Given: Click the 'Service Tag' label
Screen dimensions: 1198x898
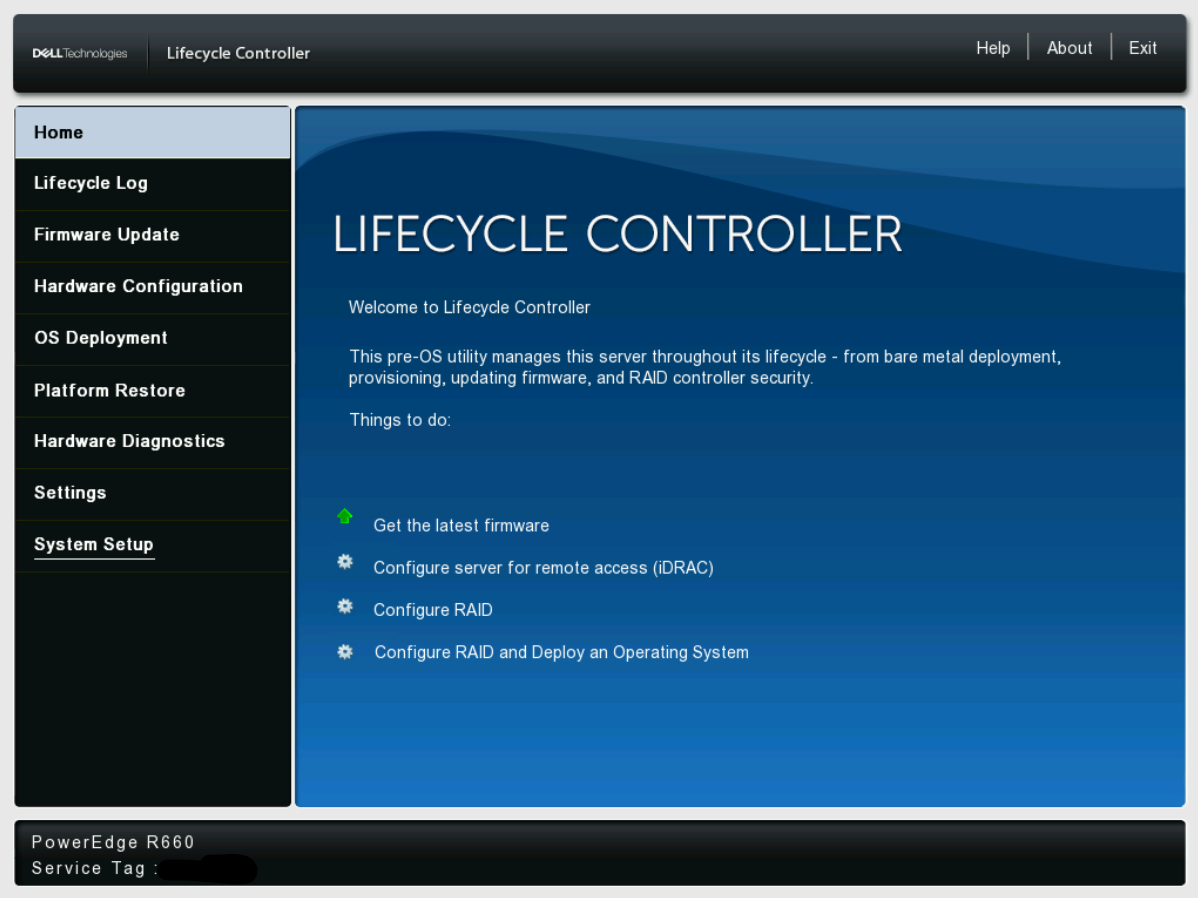Looking at the screenshot, I should 94,868.
